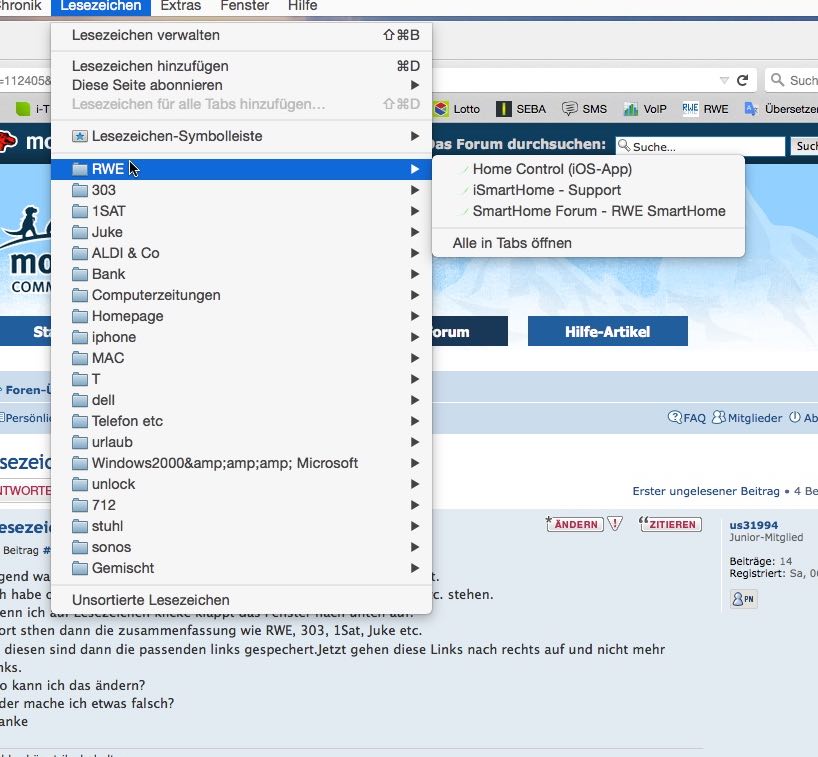818x757 pixels.
Task: Click the Hilfe-Artikel button
Action: [x=608, y=331]
